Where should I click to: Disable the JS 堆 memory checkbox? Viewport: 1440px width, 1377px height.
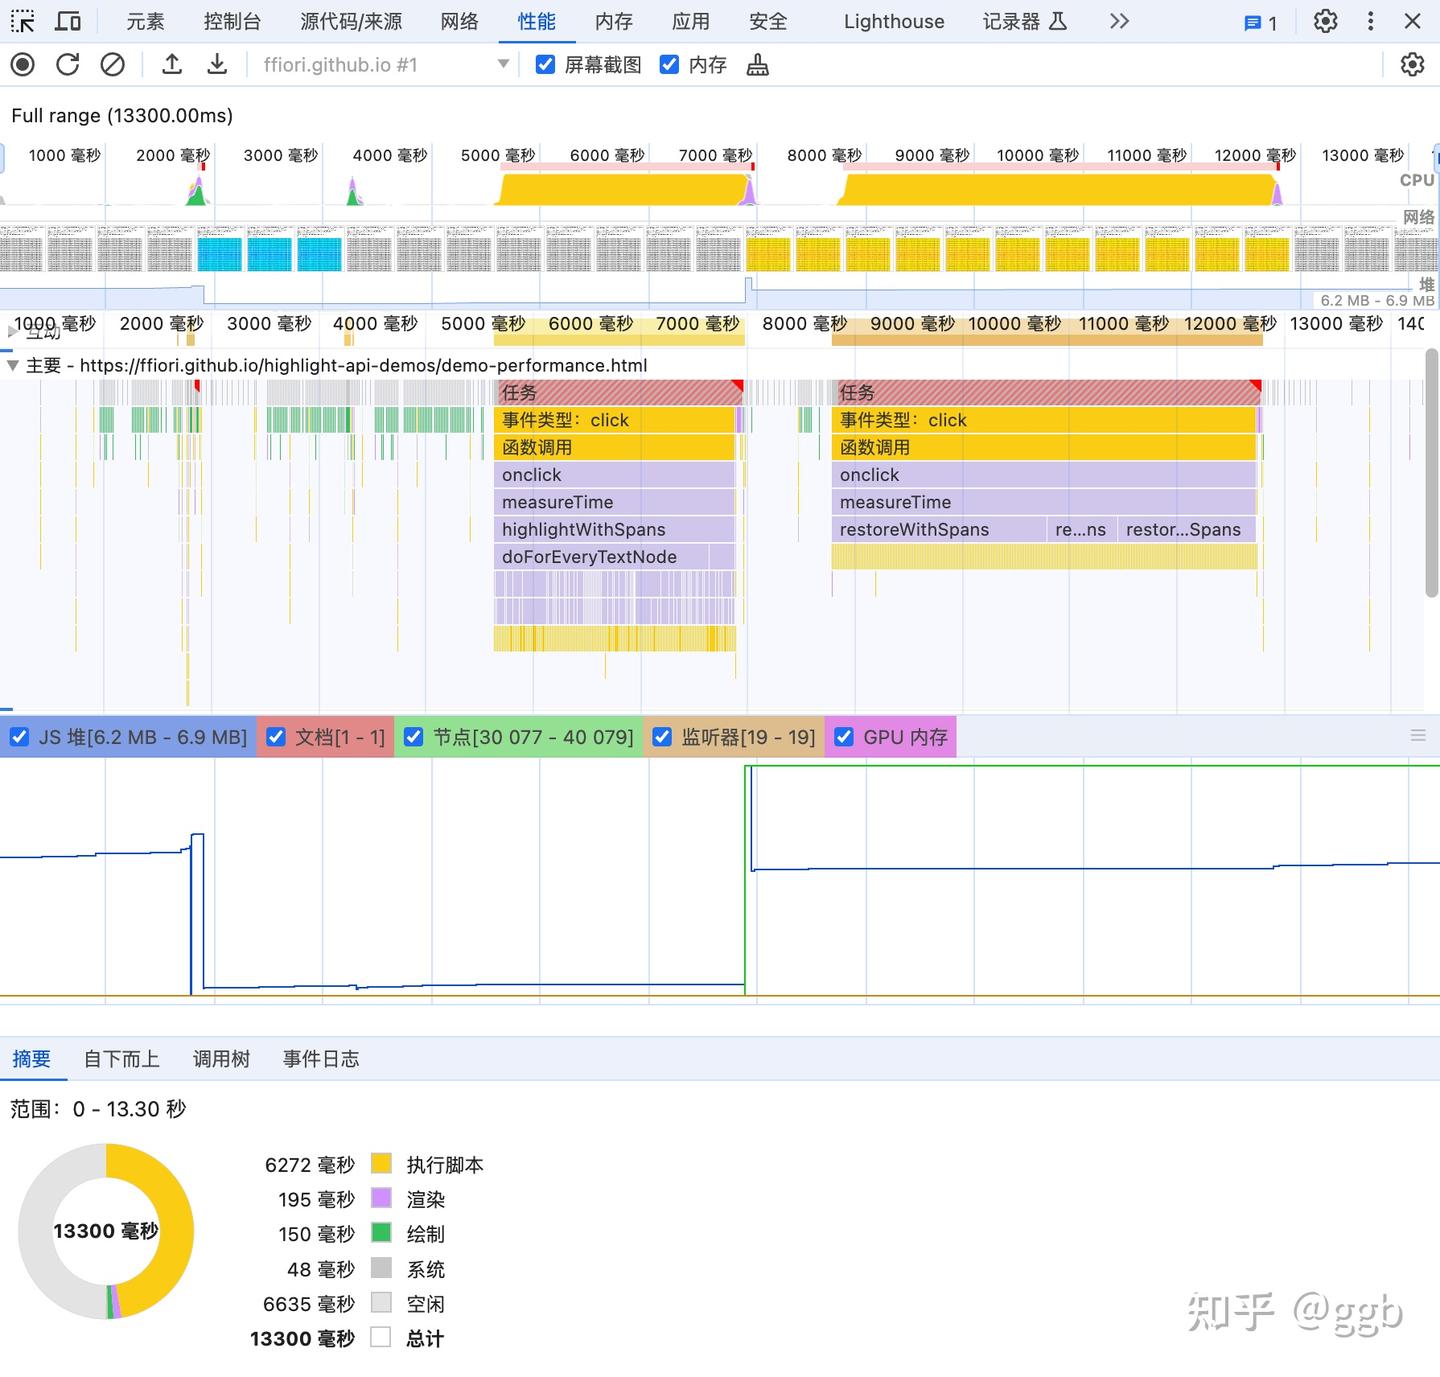click(19, 737)
